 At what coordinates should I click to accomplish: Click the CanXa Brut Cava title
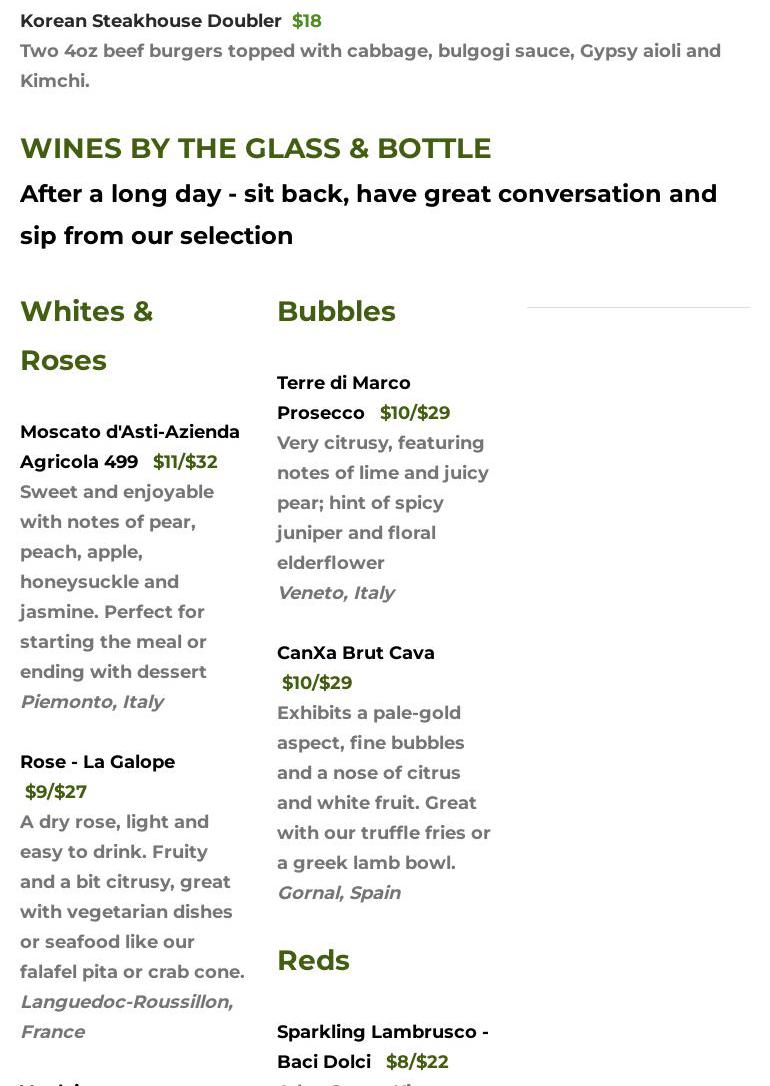pyautogui.click(x=355, y=653)
